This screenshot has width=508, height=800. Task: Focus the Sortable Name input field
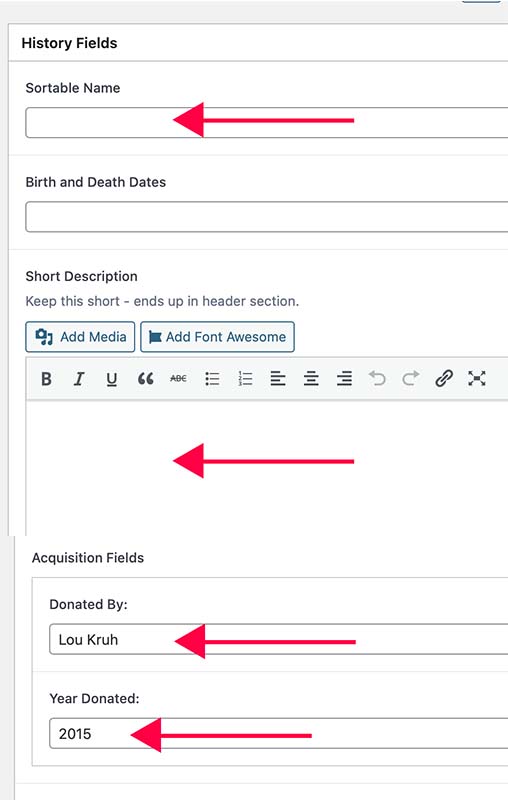pyautogui.click(x=267, y=122)
